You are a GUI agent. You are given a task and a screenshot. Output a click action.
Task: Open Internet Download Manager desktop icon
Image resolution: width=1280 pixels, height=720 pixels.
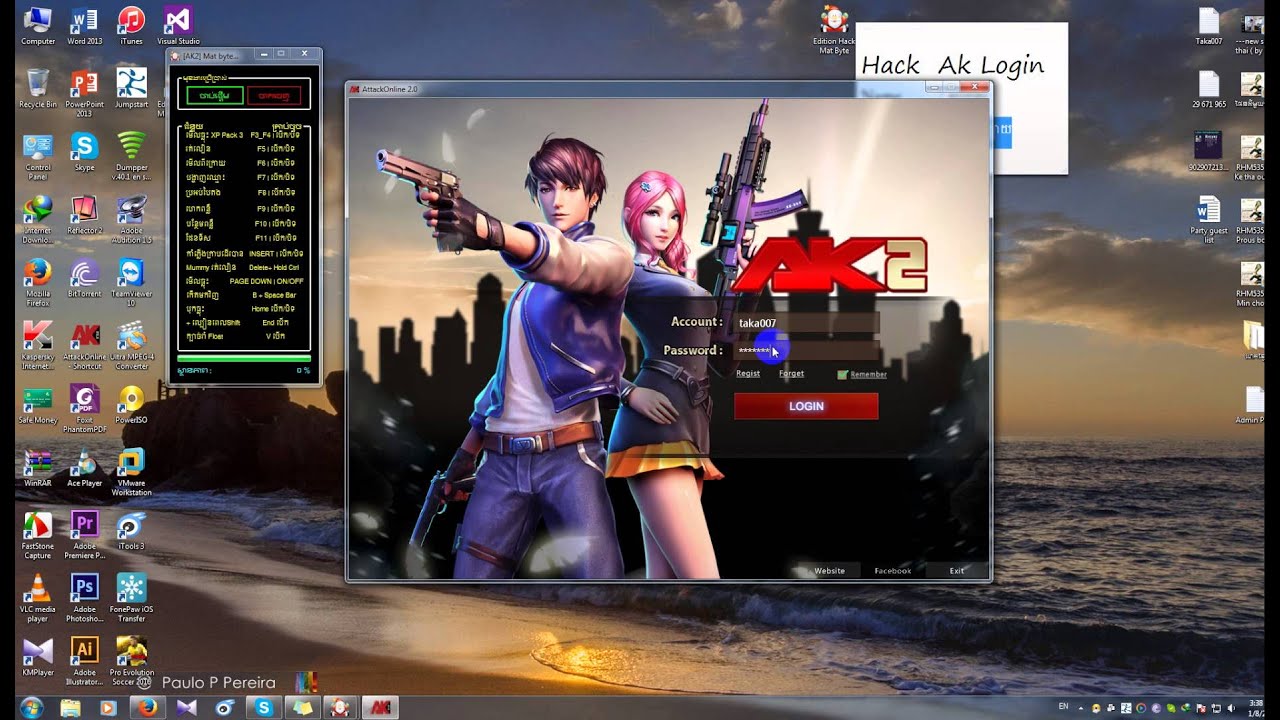38,220
